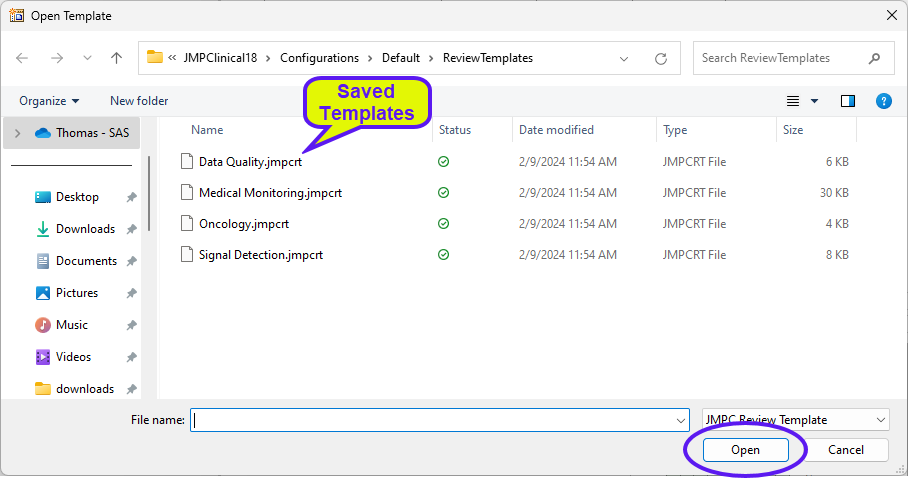Expand the address bar history dropdown
The image size is (908, 478).
click(624, 59)
